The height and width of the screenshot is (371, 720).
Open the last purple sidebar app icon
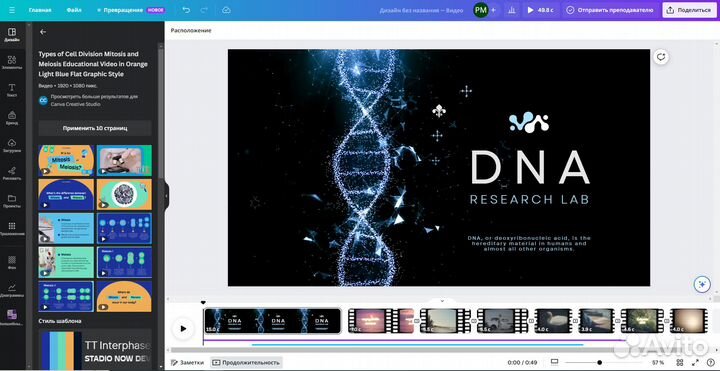(12, 316)
